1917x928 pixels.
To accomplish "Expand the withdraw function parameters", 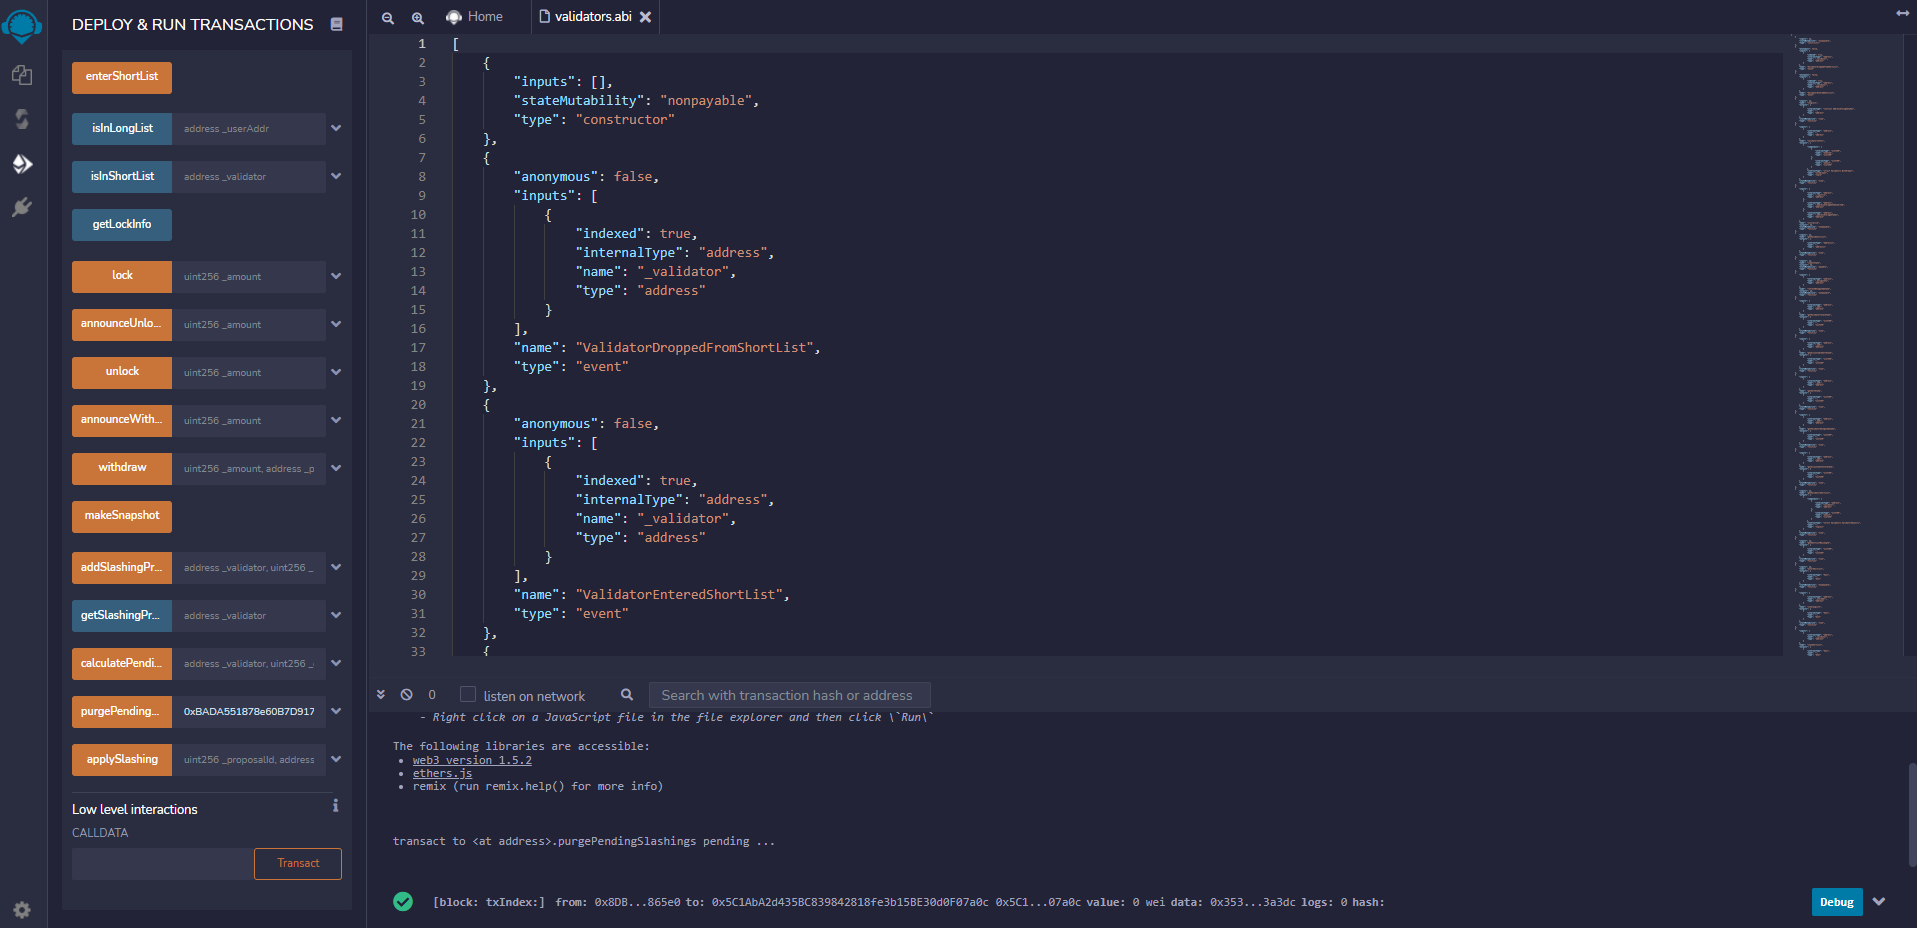I will 336,468.
